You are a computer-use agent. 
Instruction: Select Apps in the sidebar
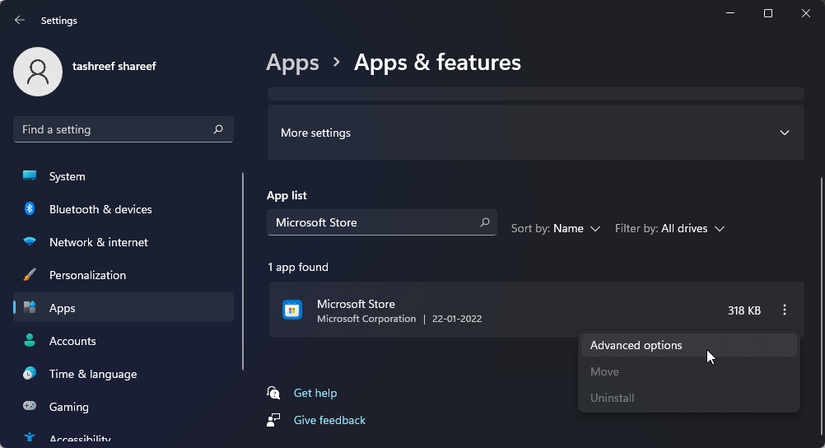123,307
